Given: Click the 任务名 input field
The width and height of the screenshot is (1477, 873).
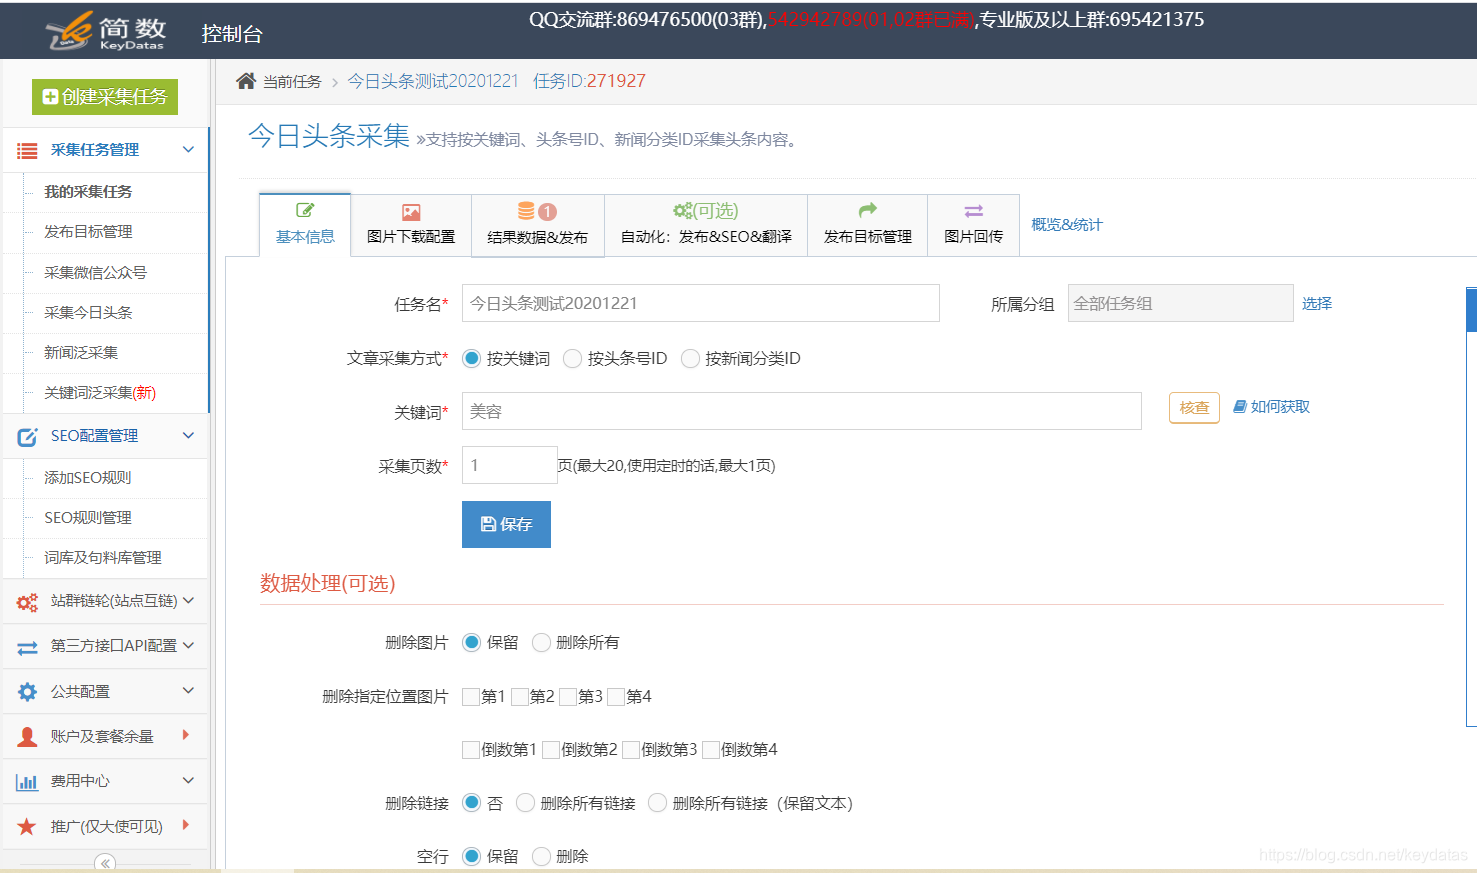Looking at the screenshot, I should click(x=701, y=303).
